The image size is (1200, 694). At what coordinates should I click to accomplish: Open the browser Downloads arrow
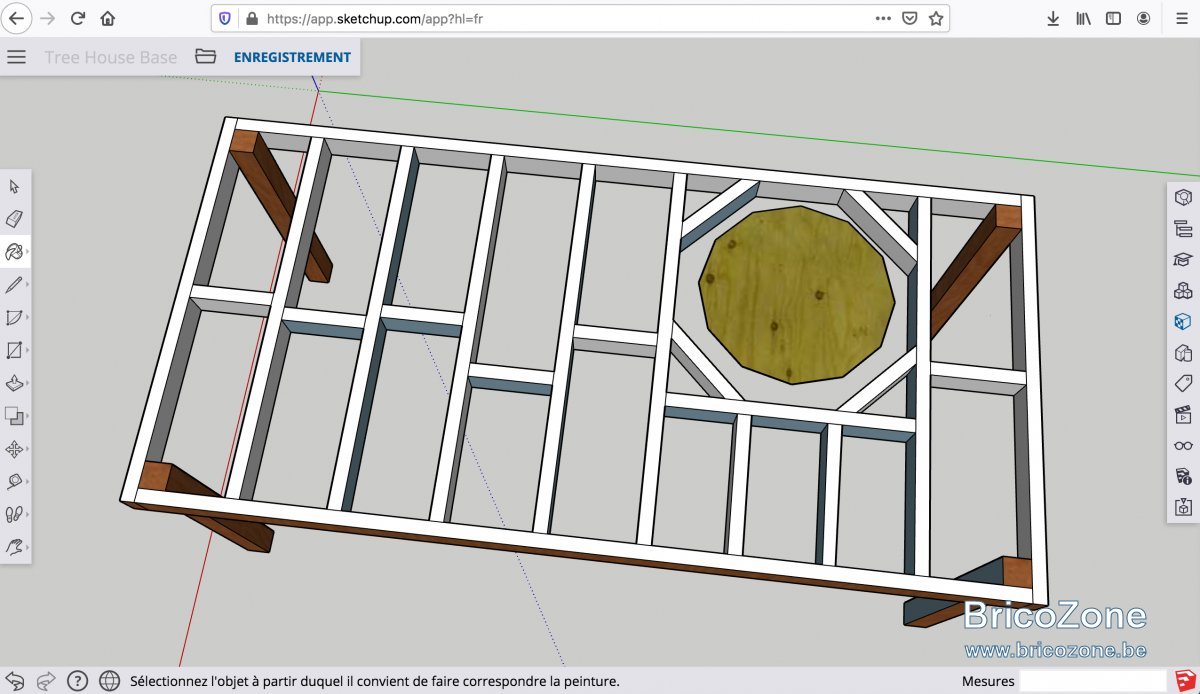[1053, 18]
